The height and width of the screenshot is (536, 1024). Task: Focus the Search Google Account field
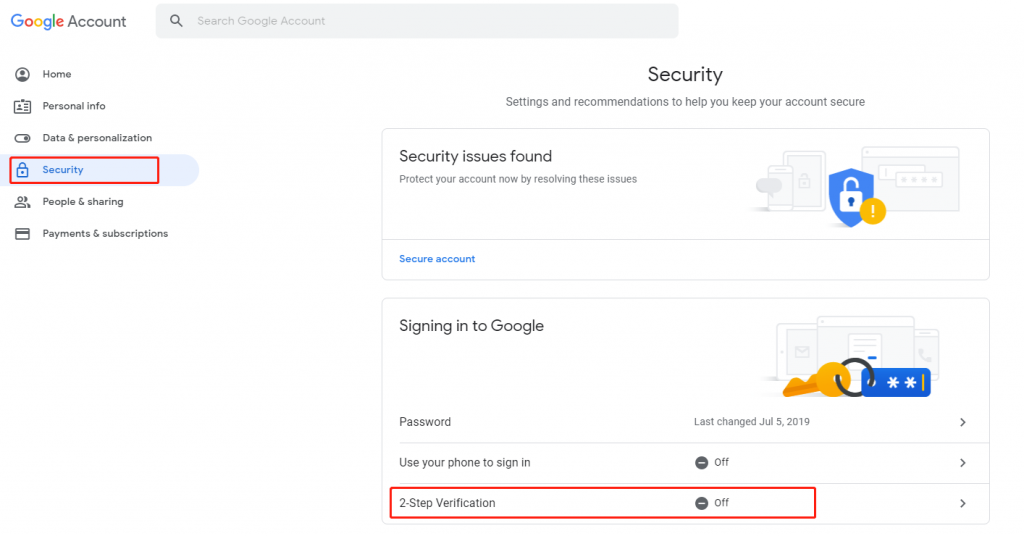pos(417,21)
